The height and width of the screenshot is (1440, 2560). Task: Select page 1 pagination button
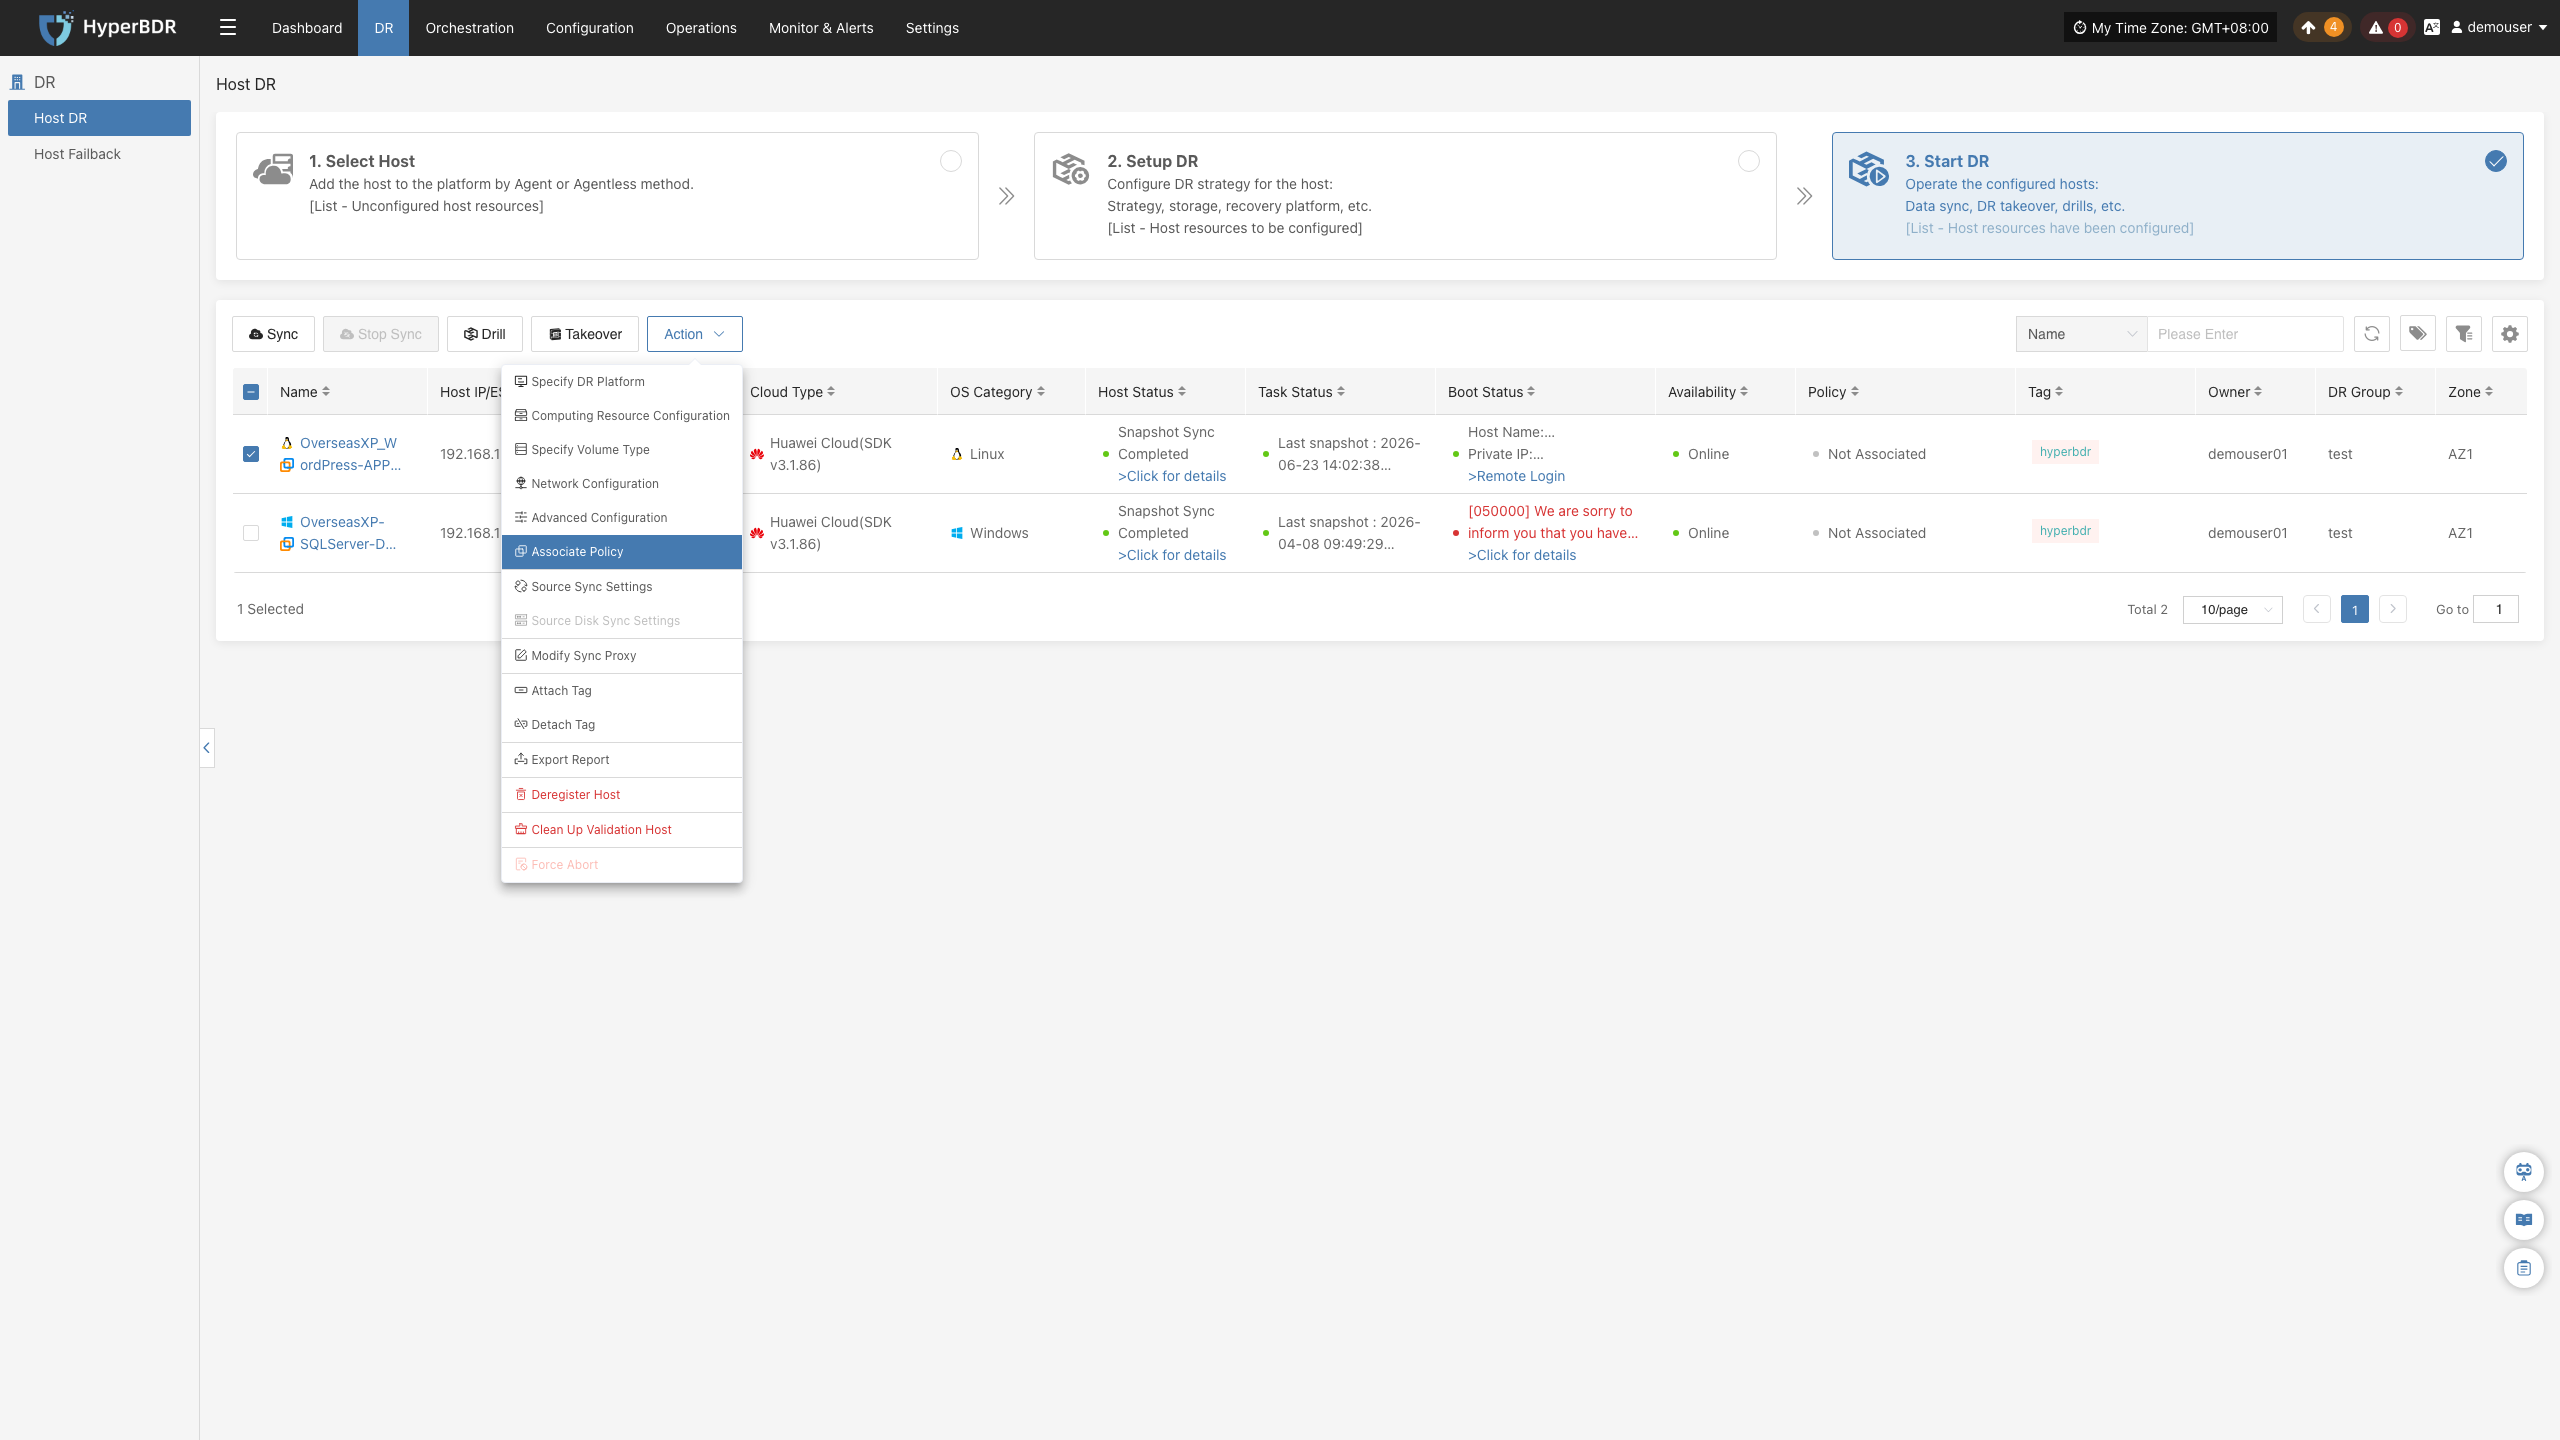[x=2355, y=609]
